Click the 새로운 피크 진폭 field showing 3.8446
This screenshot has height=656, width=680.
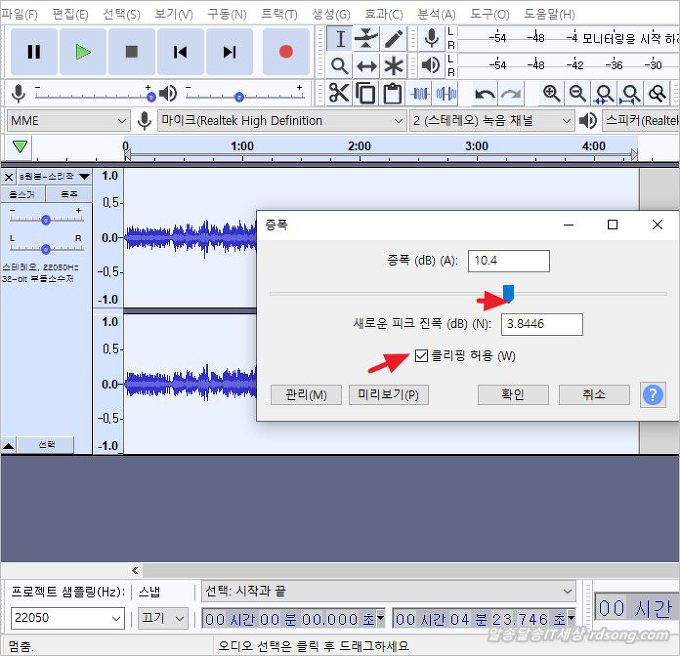(542, 324)
